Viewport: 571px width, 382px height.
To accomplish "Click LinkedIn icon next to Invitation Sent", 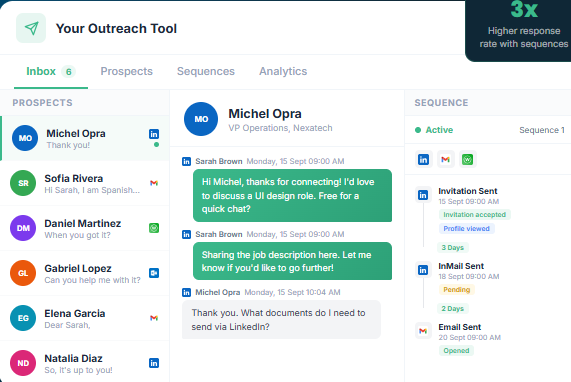I will pos(423,195).
